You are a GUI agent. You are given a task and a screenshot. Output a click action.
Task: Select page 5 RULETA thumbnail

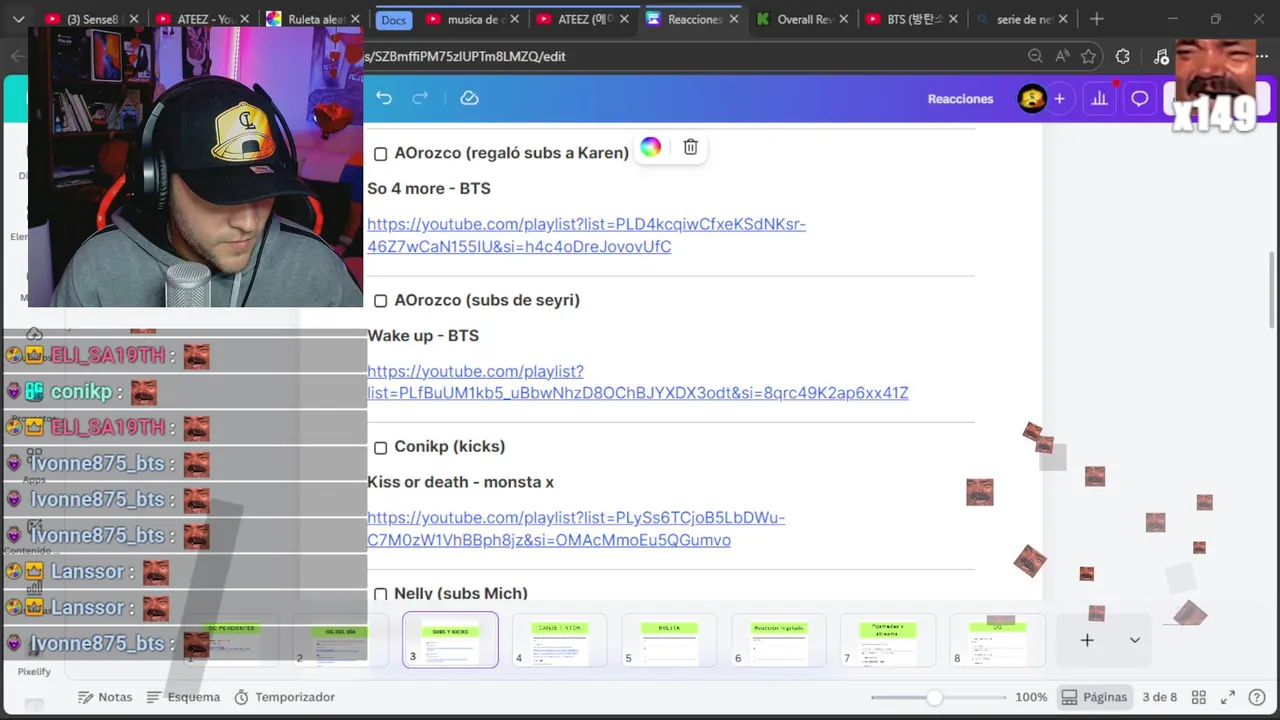(x=669, y=640)
